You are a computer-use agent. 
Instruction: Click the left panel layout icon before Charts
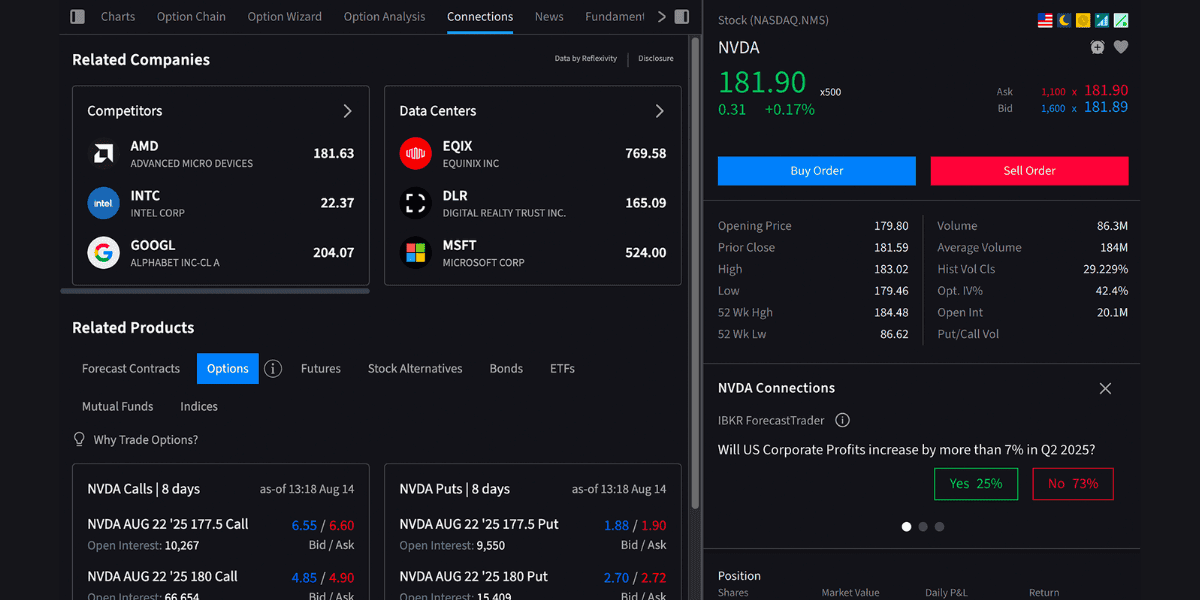coord(78,17)
